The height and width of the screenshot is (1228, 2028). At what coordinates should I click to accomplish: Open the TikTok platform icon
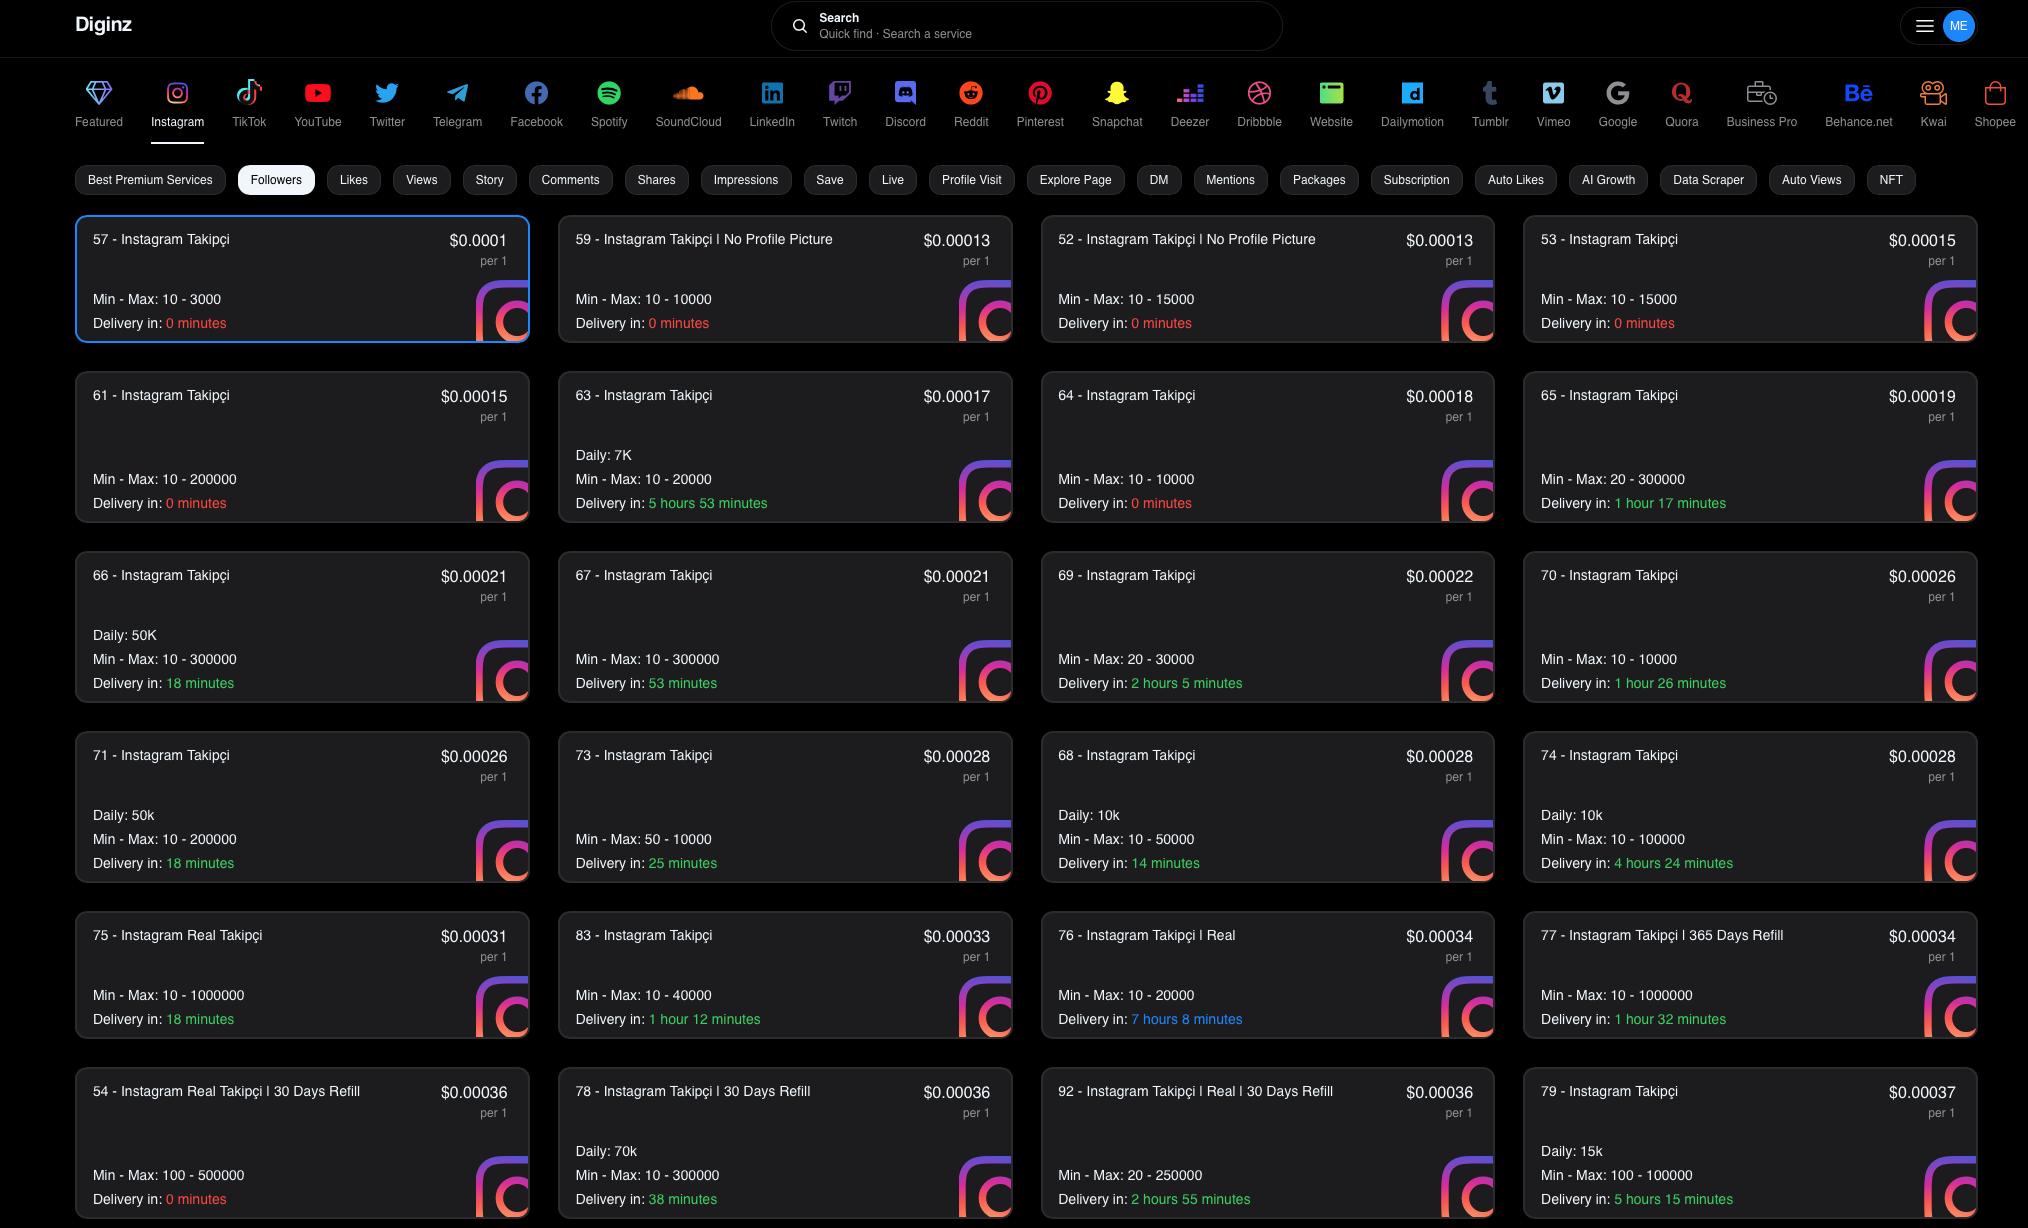[x=249, y=94]
